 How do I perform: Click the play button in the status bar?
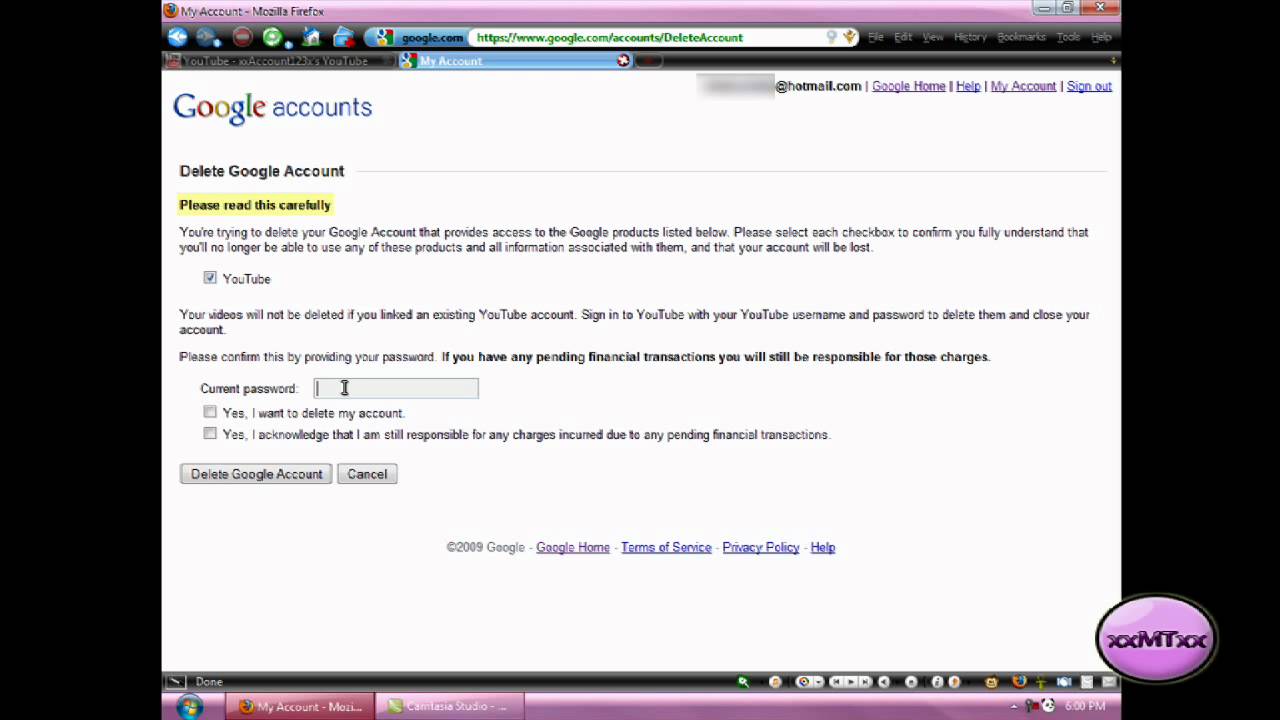point(852,682)
